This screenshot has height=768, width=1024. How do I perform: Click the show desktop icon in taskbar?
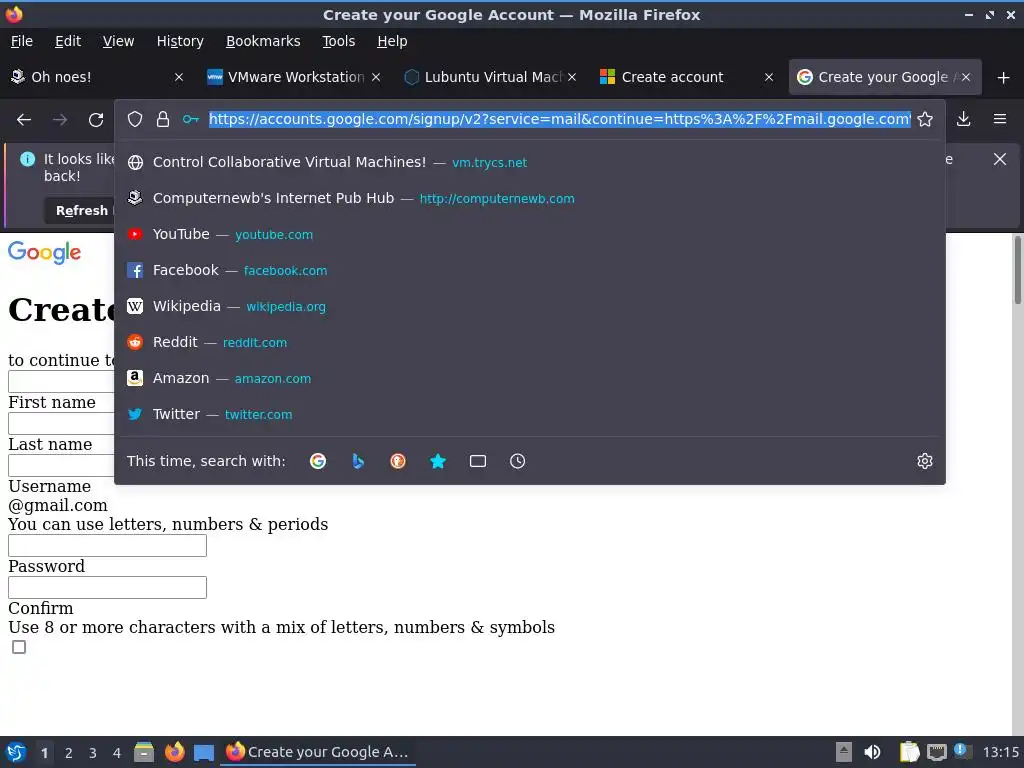coord(204,752)
